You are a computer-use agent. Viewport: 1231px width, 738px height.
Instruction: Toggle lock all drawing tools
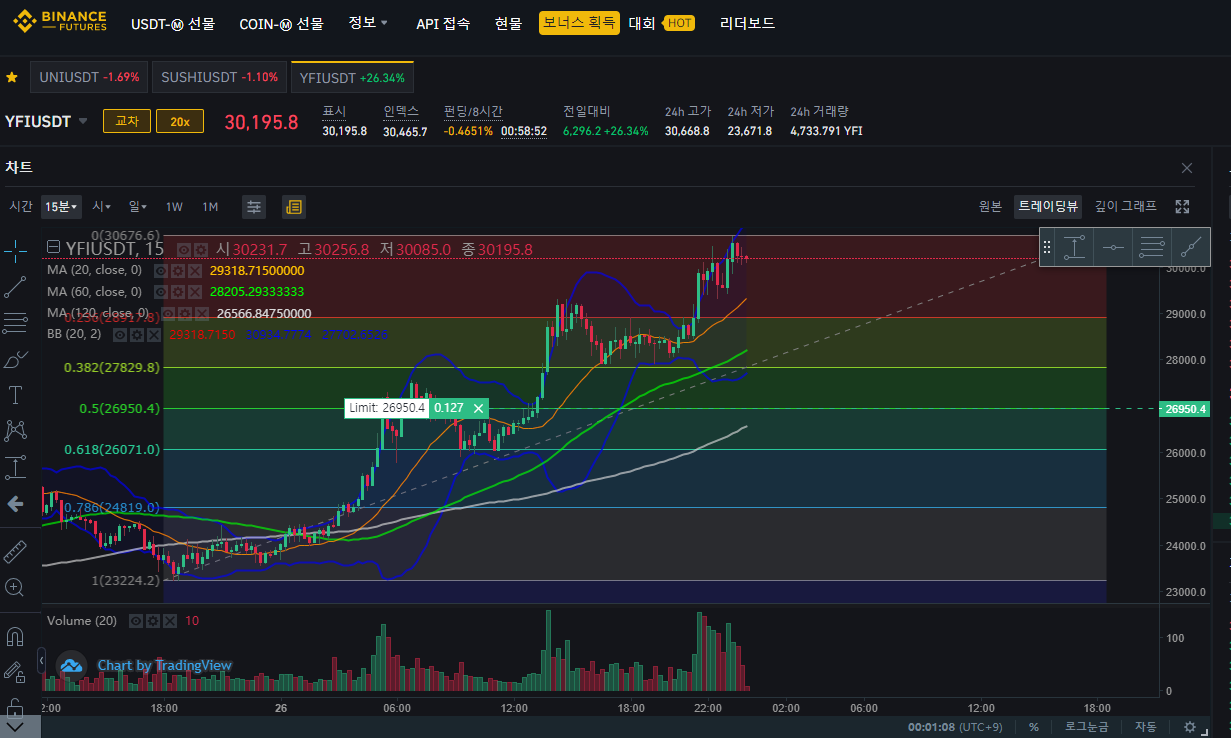(16, 706)
